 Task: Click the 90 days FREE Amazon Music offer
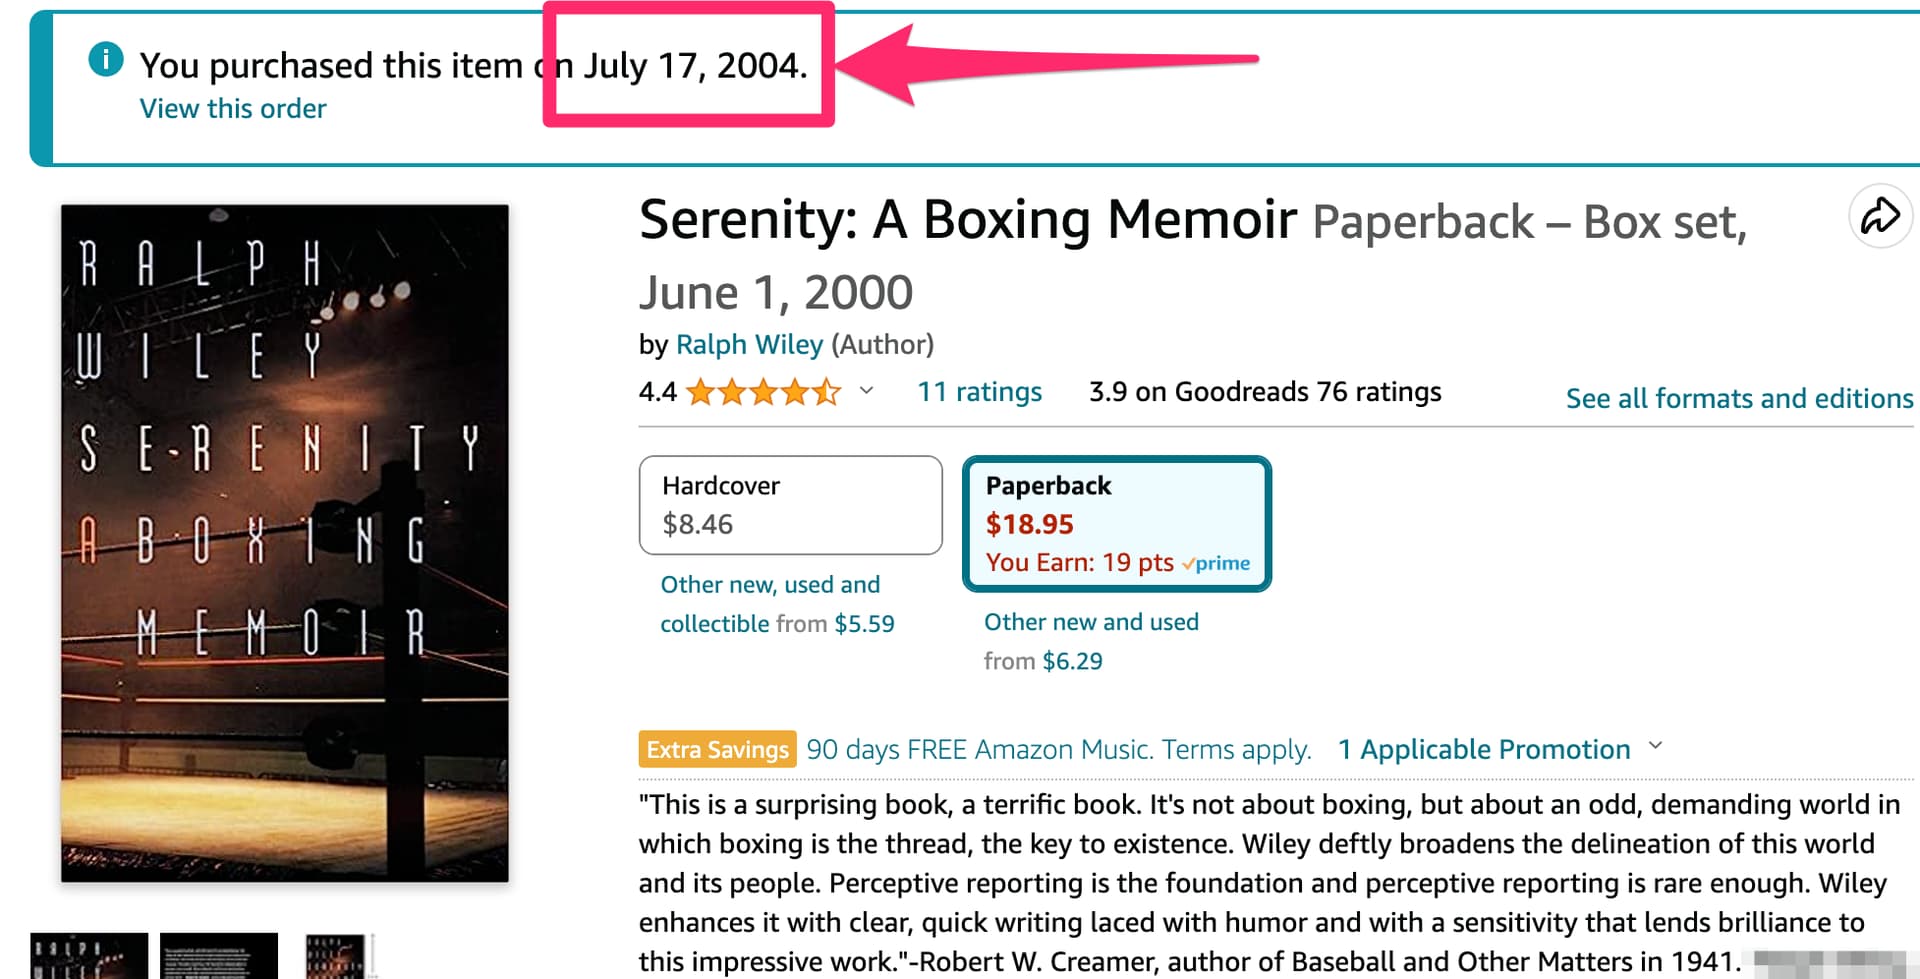coord(1058,749)
